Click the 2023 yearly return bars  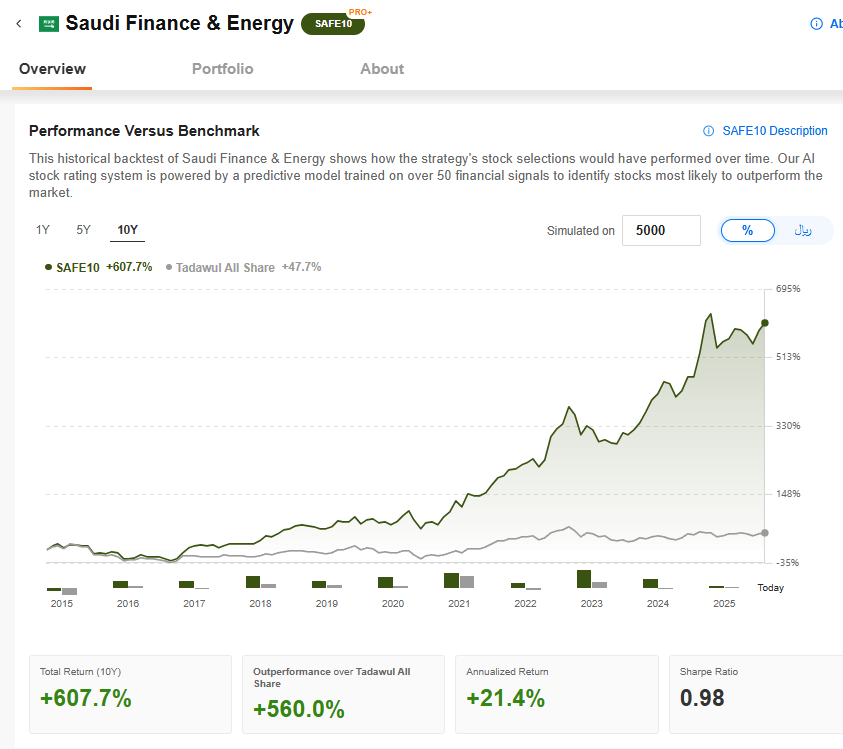(592, 579)
